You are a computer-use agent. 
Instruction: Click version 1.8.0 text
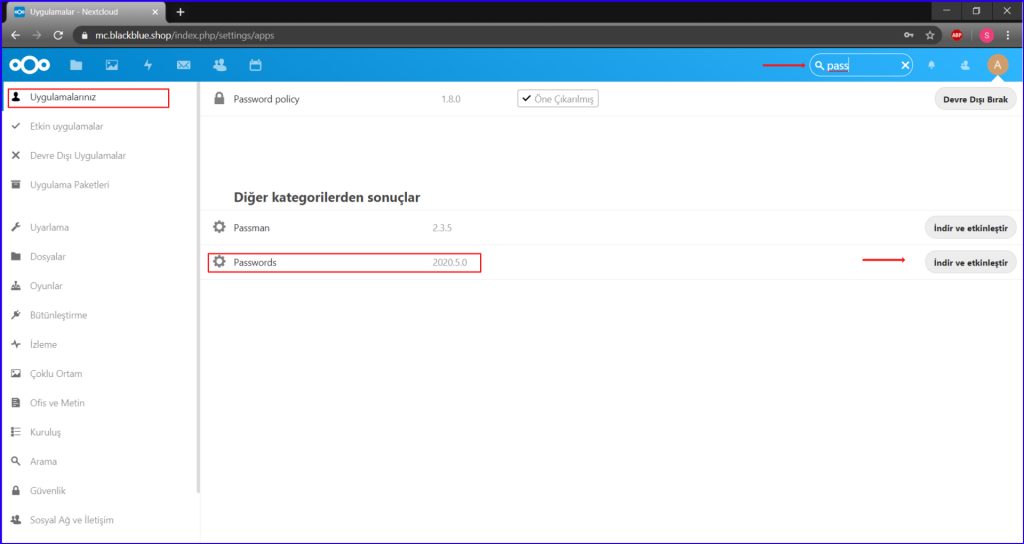(x=451, y=99)
